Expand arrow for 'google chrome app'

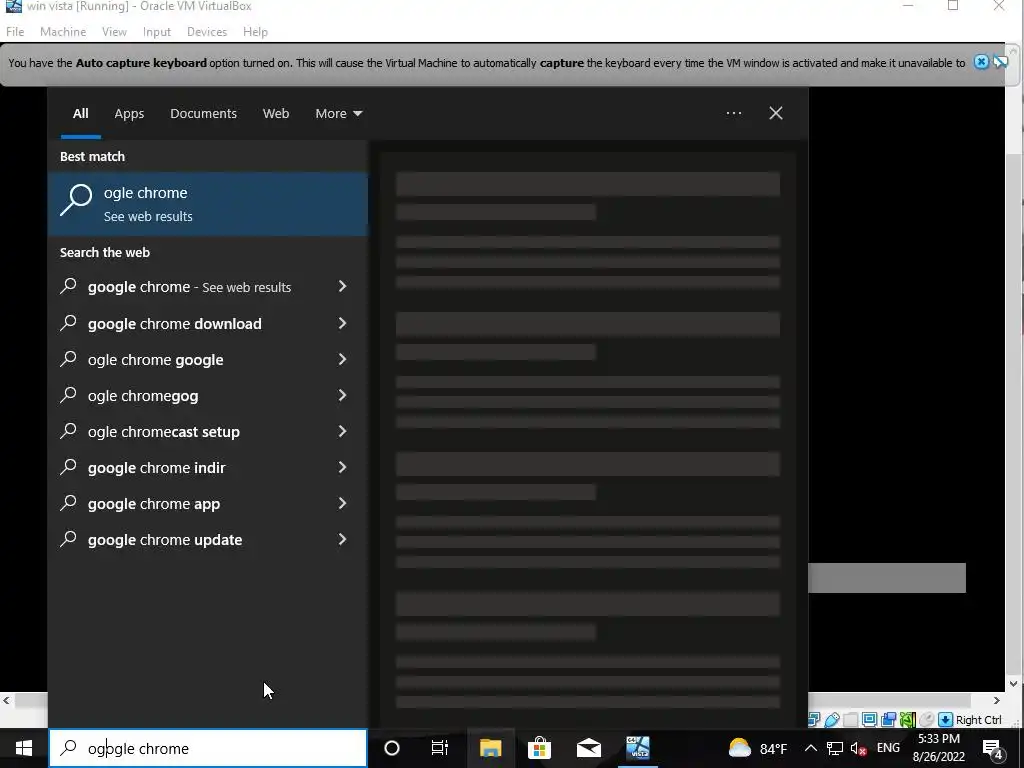pyautogui.click(x=342, y=504)
